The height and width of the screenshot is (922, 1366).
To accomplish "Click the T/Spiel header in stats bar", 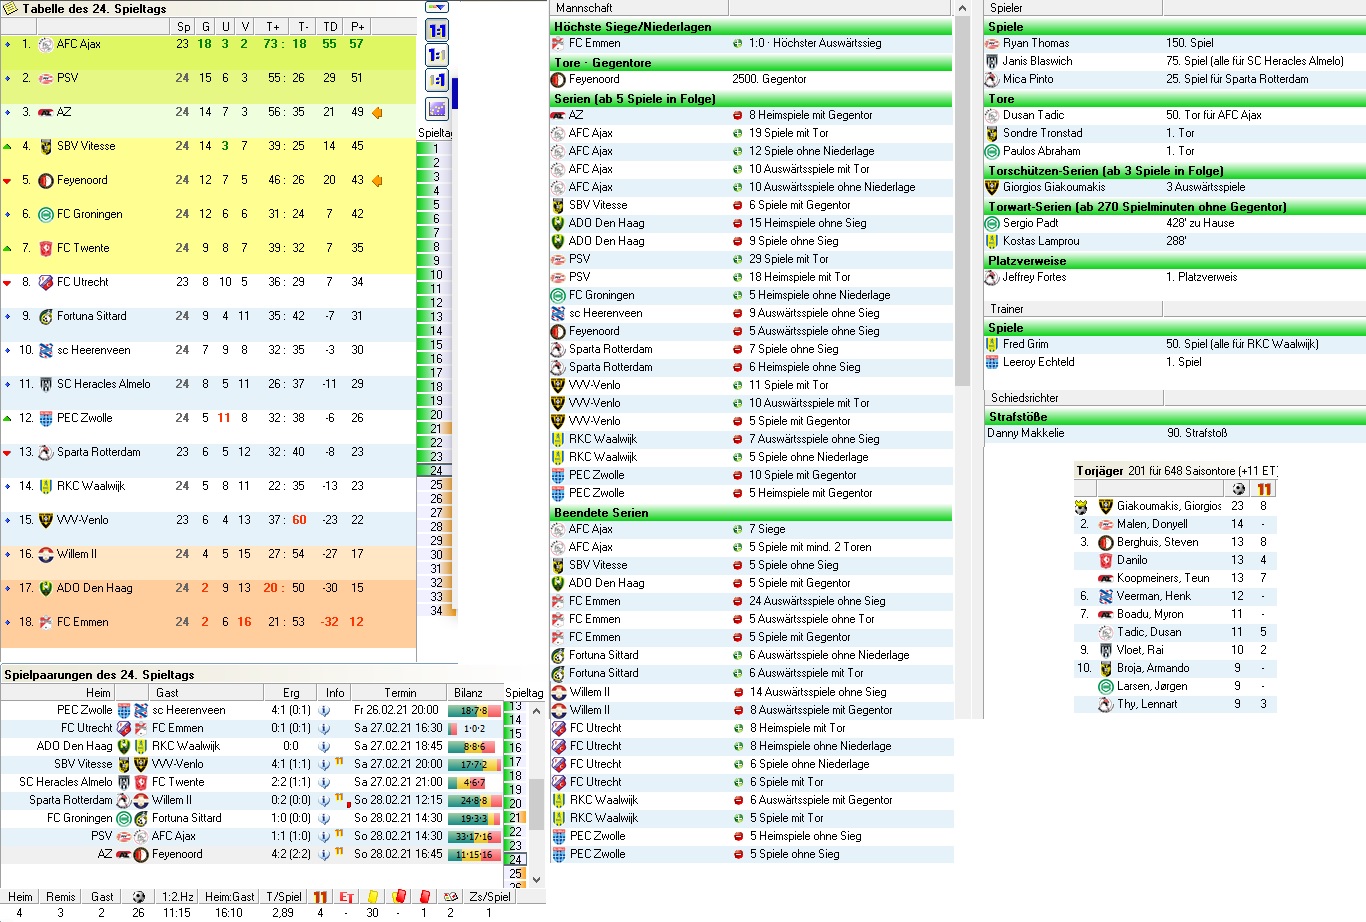I will pyautogui.click(x=284, y=897).
